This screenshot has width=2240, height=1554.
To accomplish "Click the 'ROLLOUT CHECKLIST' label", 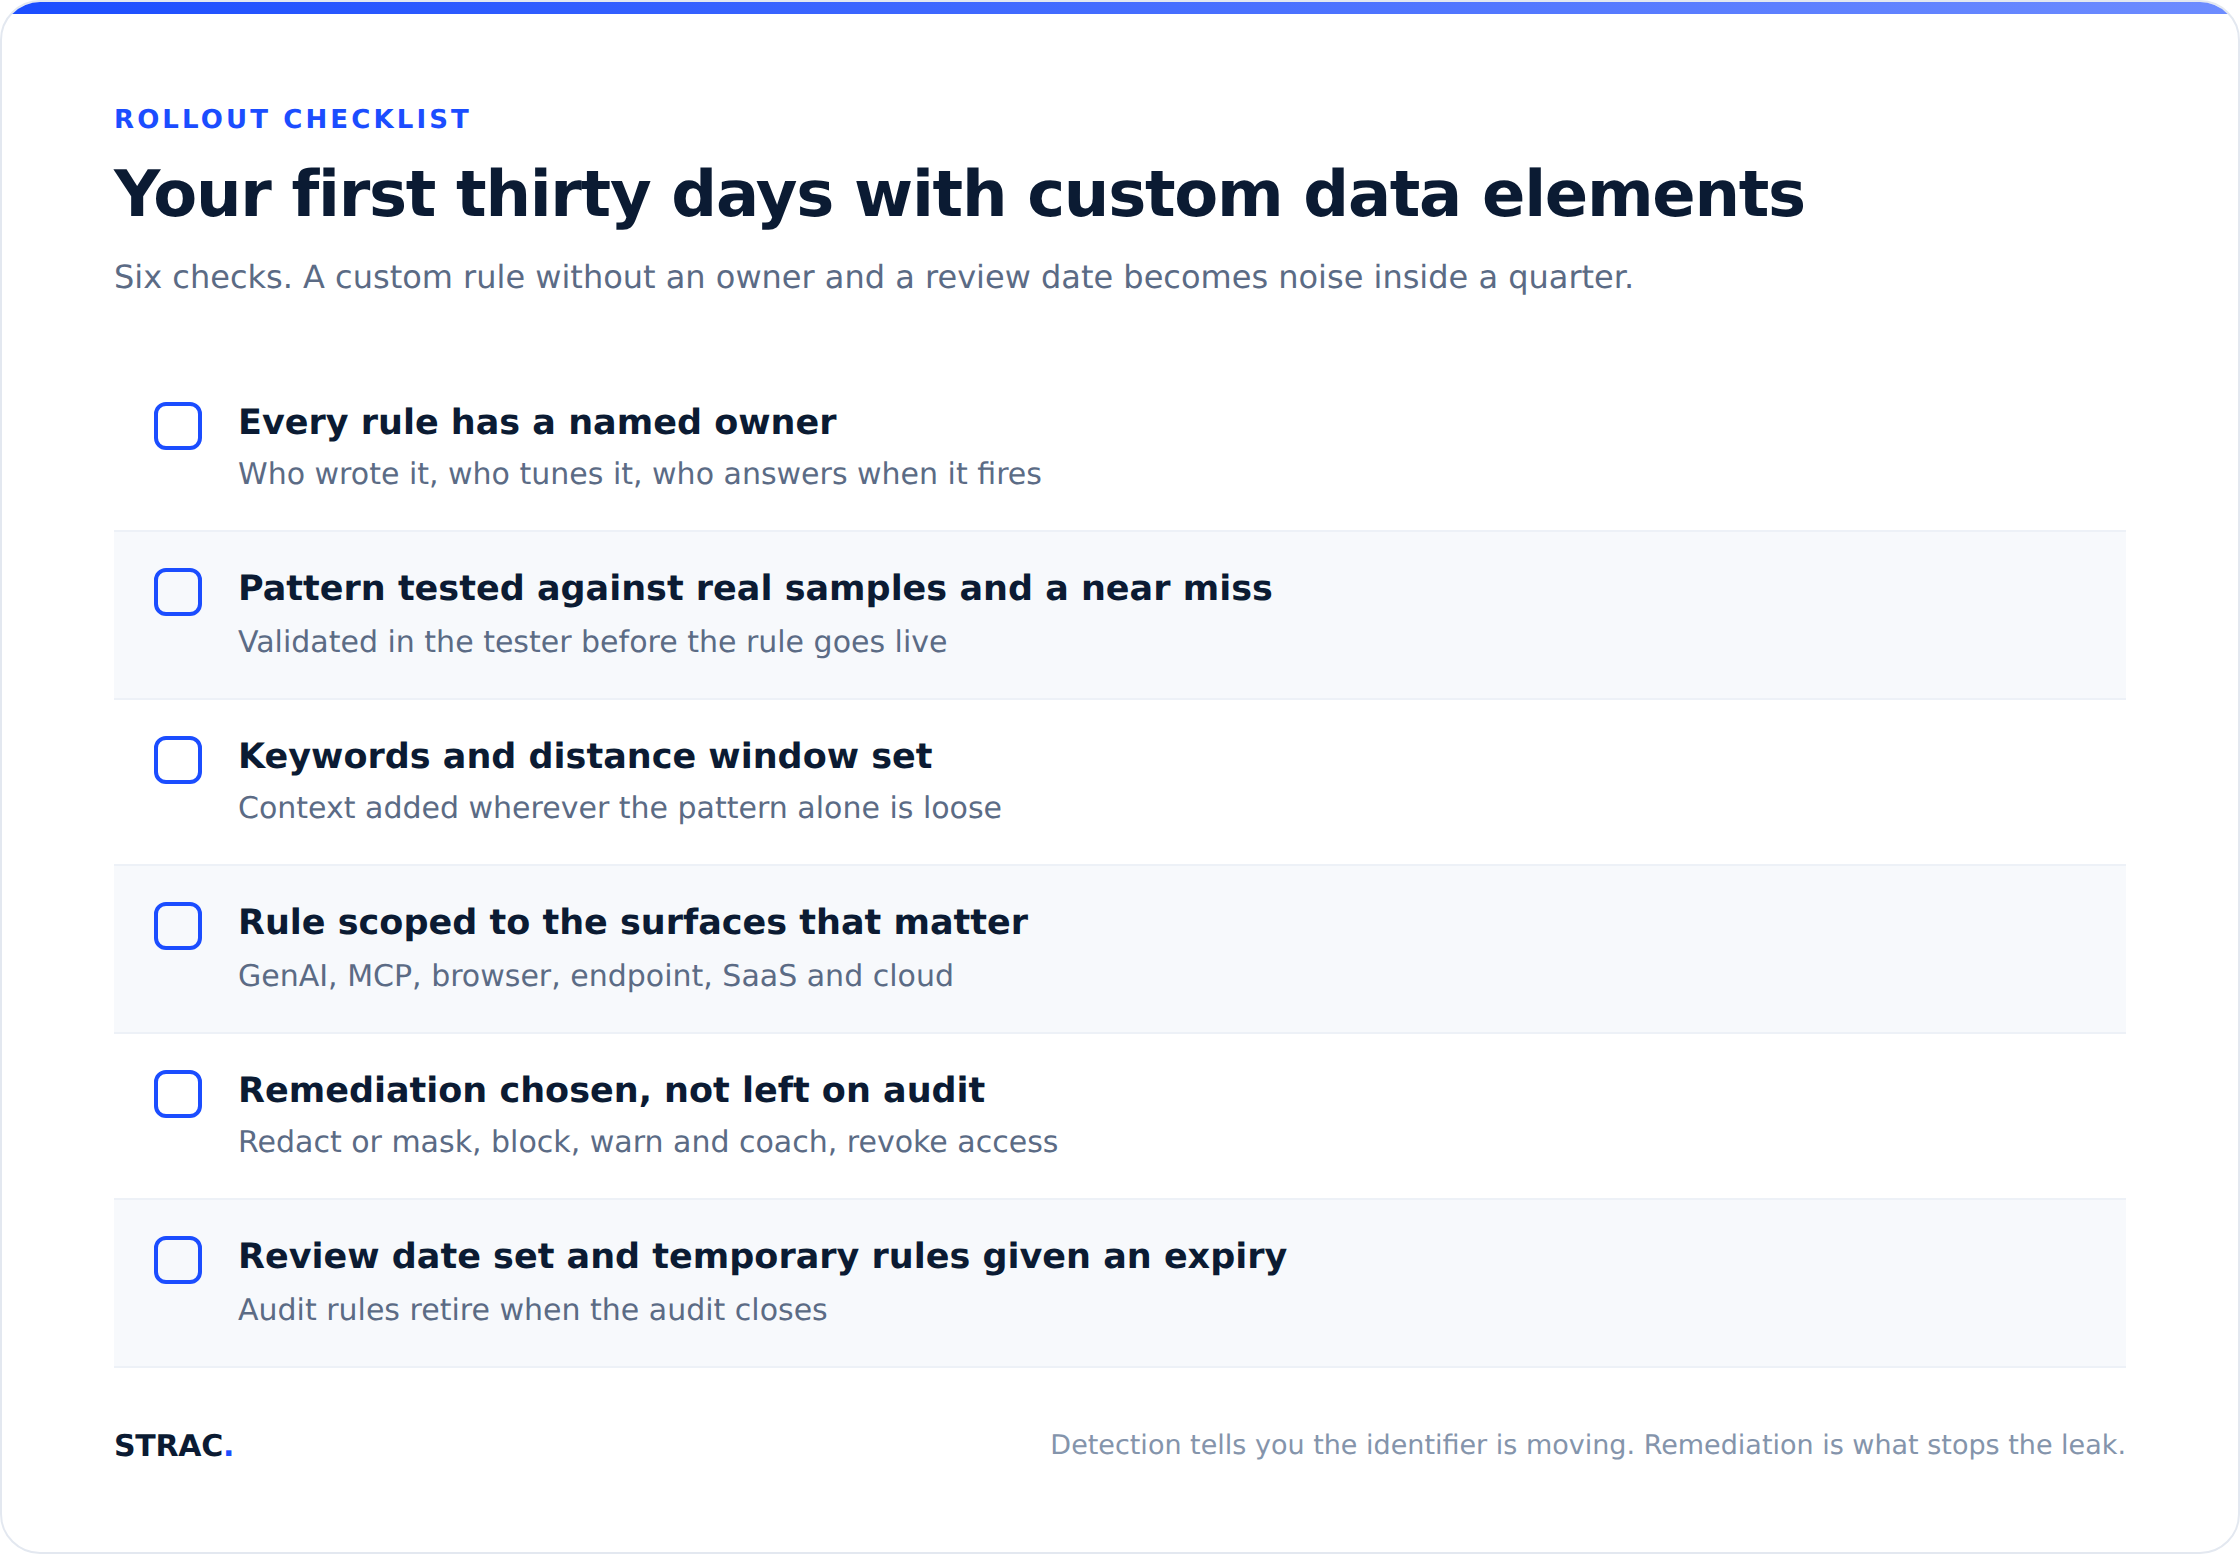I will [292, 119].
